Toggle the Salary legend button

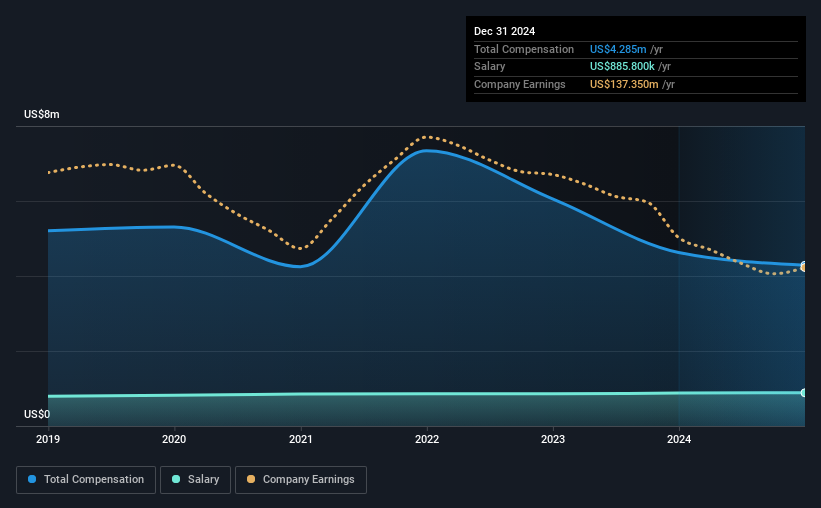click(x=195, y=480)
